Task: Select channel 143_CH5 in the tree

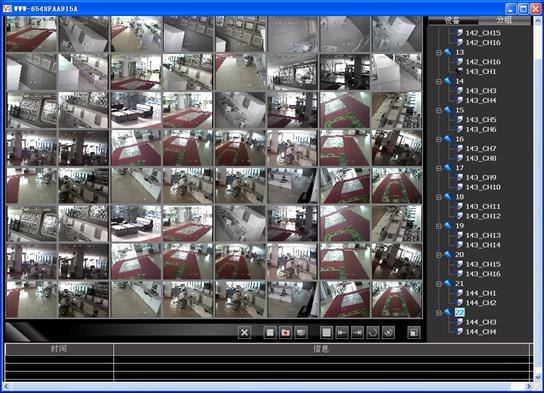Action: pyautogui.click(x=481, y=119)
